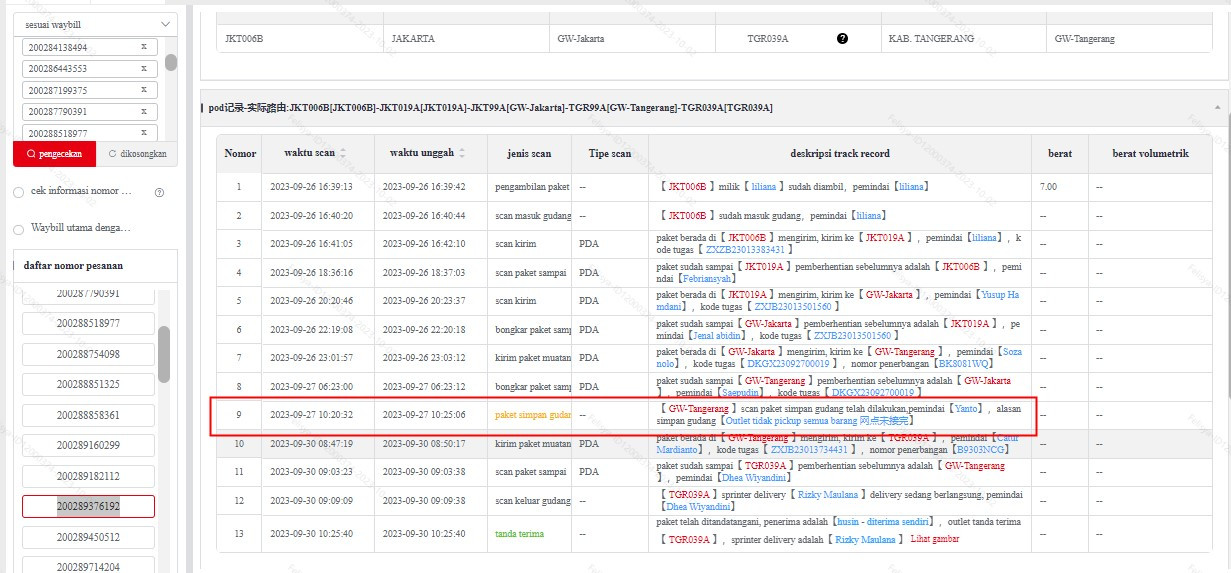Select order 200288858361 in the list
This screenshot has height=573, width=1231.
pos(88,415)
